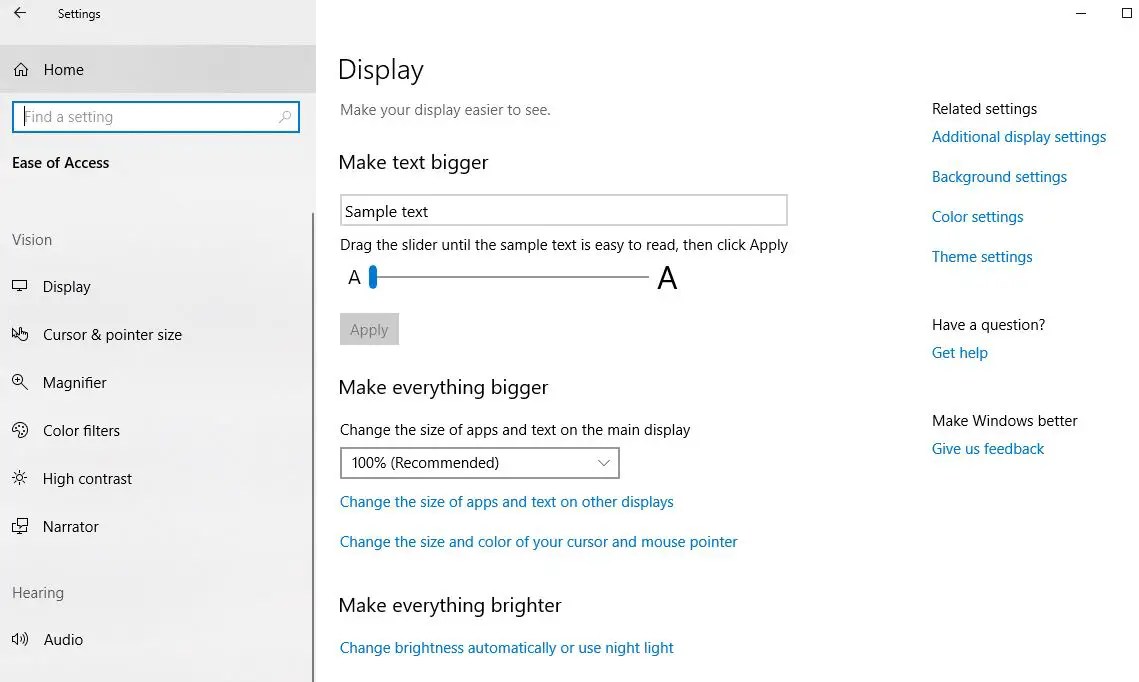The width and height of the screenshot is (1139, 682).
Task: Click the Ease of Access heading
Action: point(60,163)
